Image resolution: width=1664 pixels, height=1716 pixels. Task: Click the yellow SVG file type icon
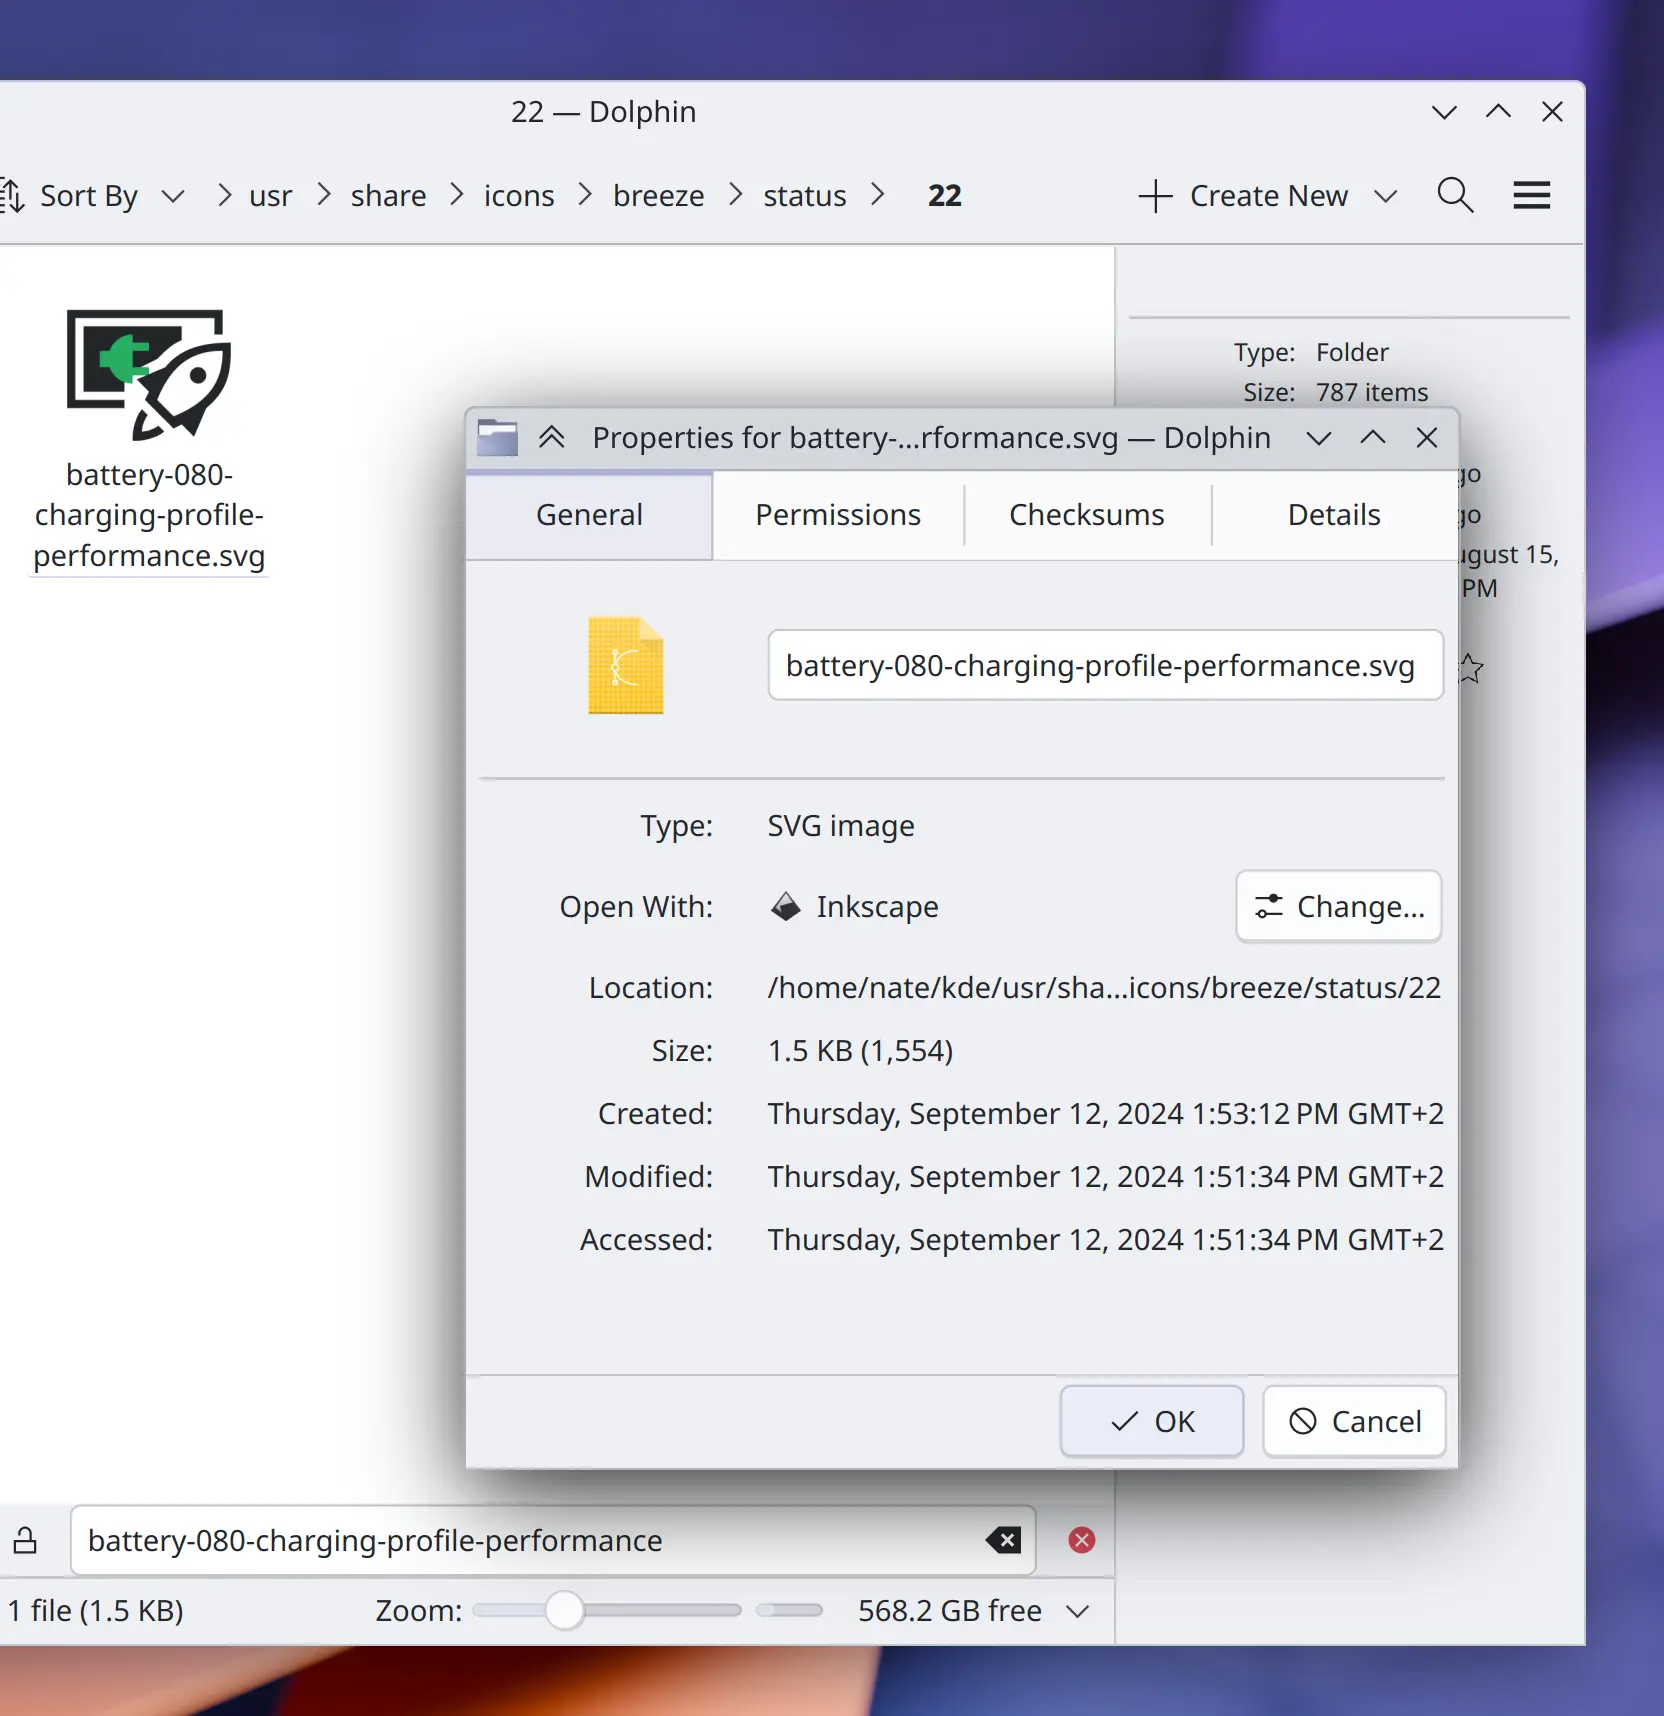pyautogui.click(x=625, y=665)
